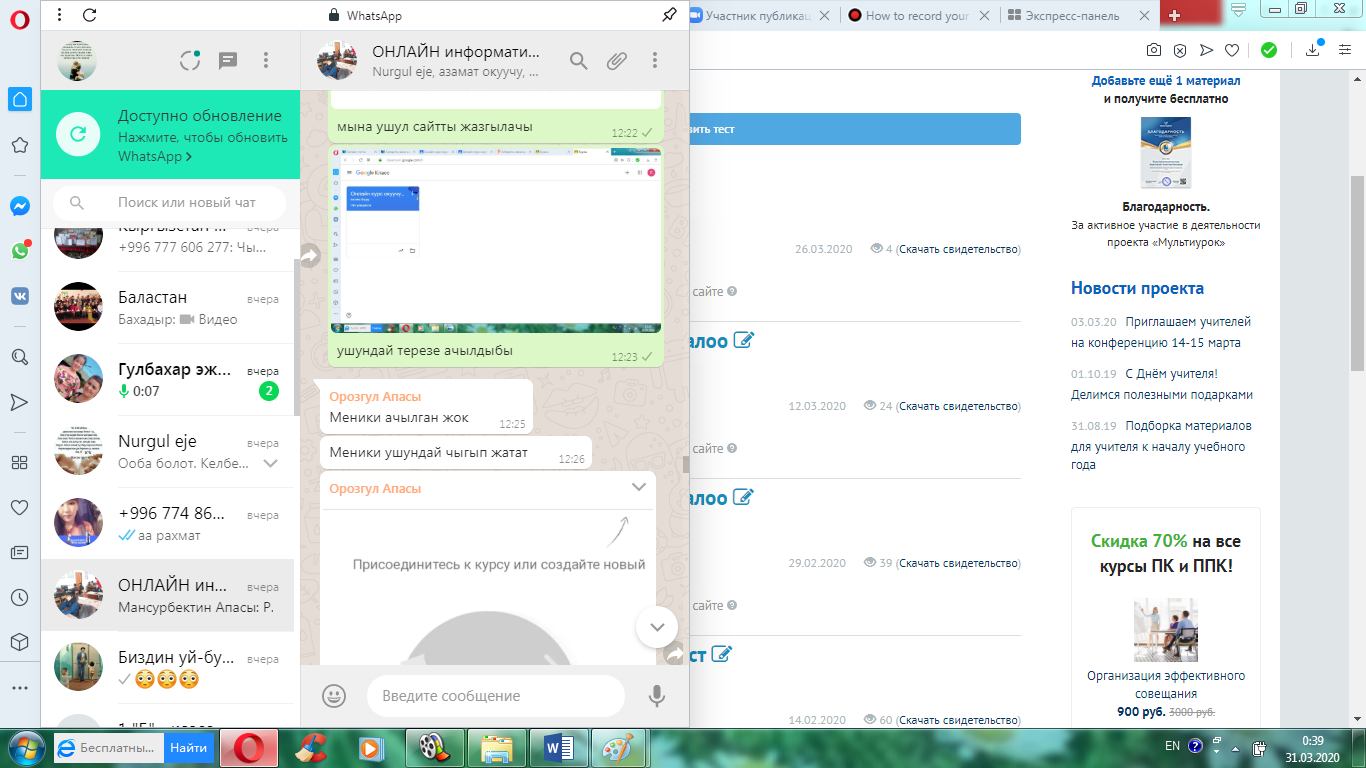Open Скачать свидетельство link dated 26.03.2020

click(958, 249)
